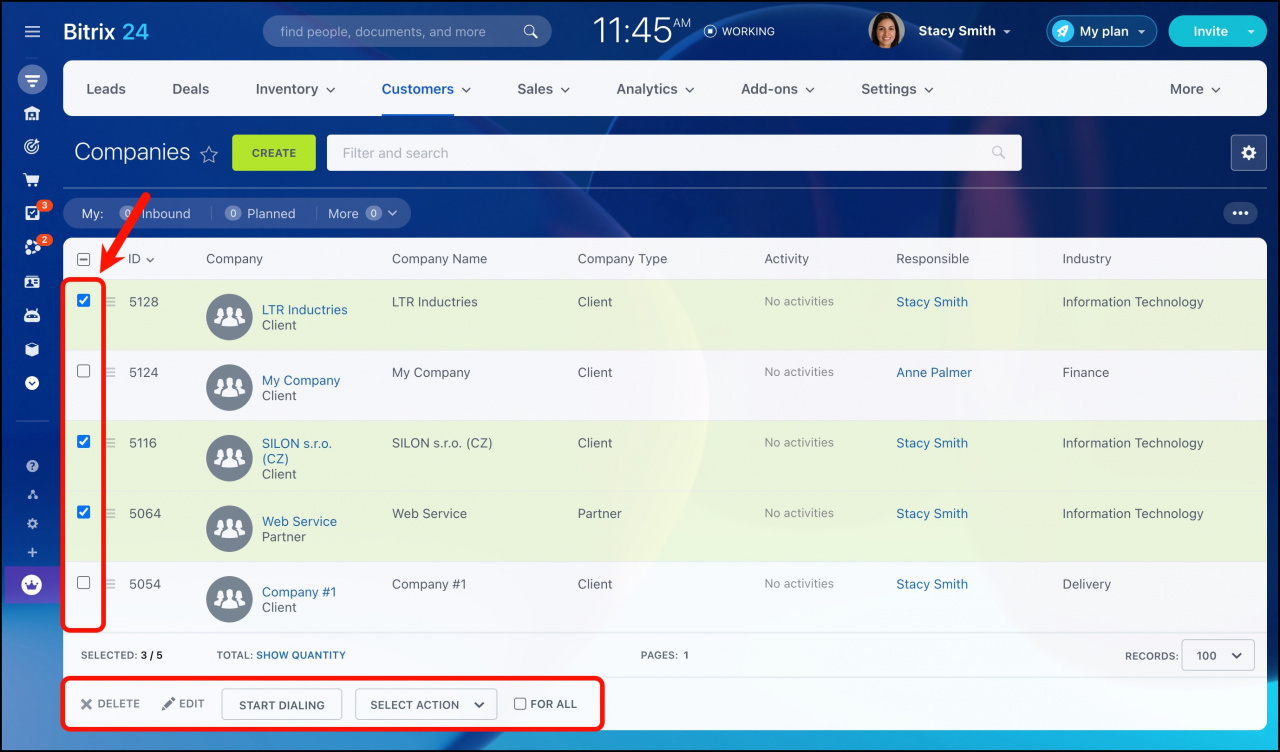The height and width of the screenshot is (752, 1280).
Task: Click Start Dialing button
Action: pyautogui.click(x=281, y=704)
